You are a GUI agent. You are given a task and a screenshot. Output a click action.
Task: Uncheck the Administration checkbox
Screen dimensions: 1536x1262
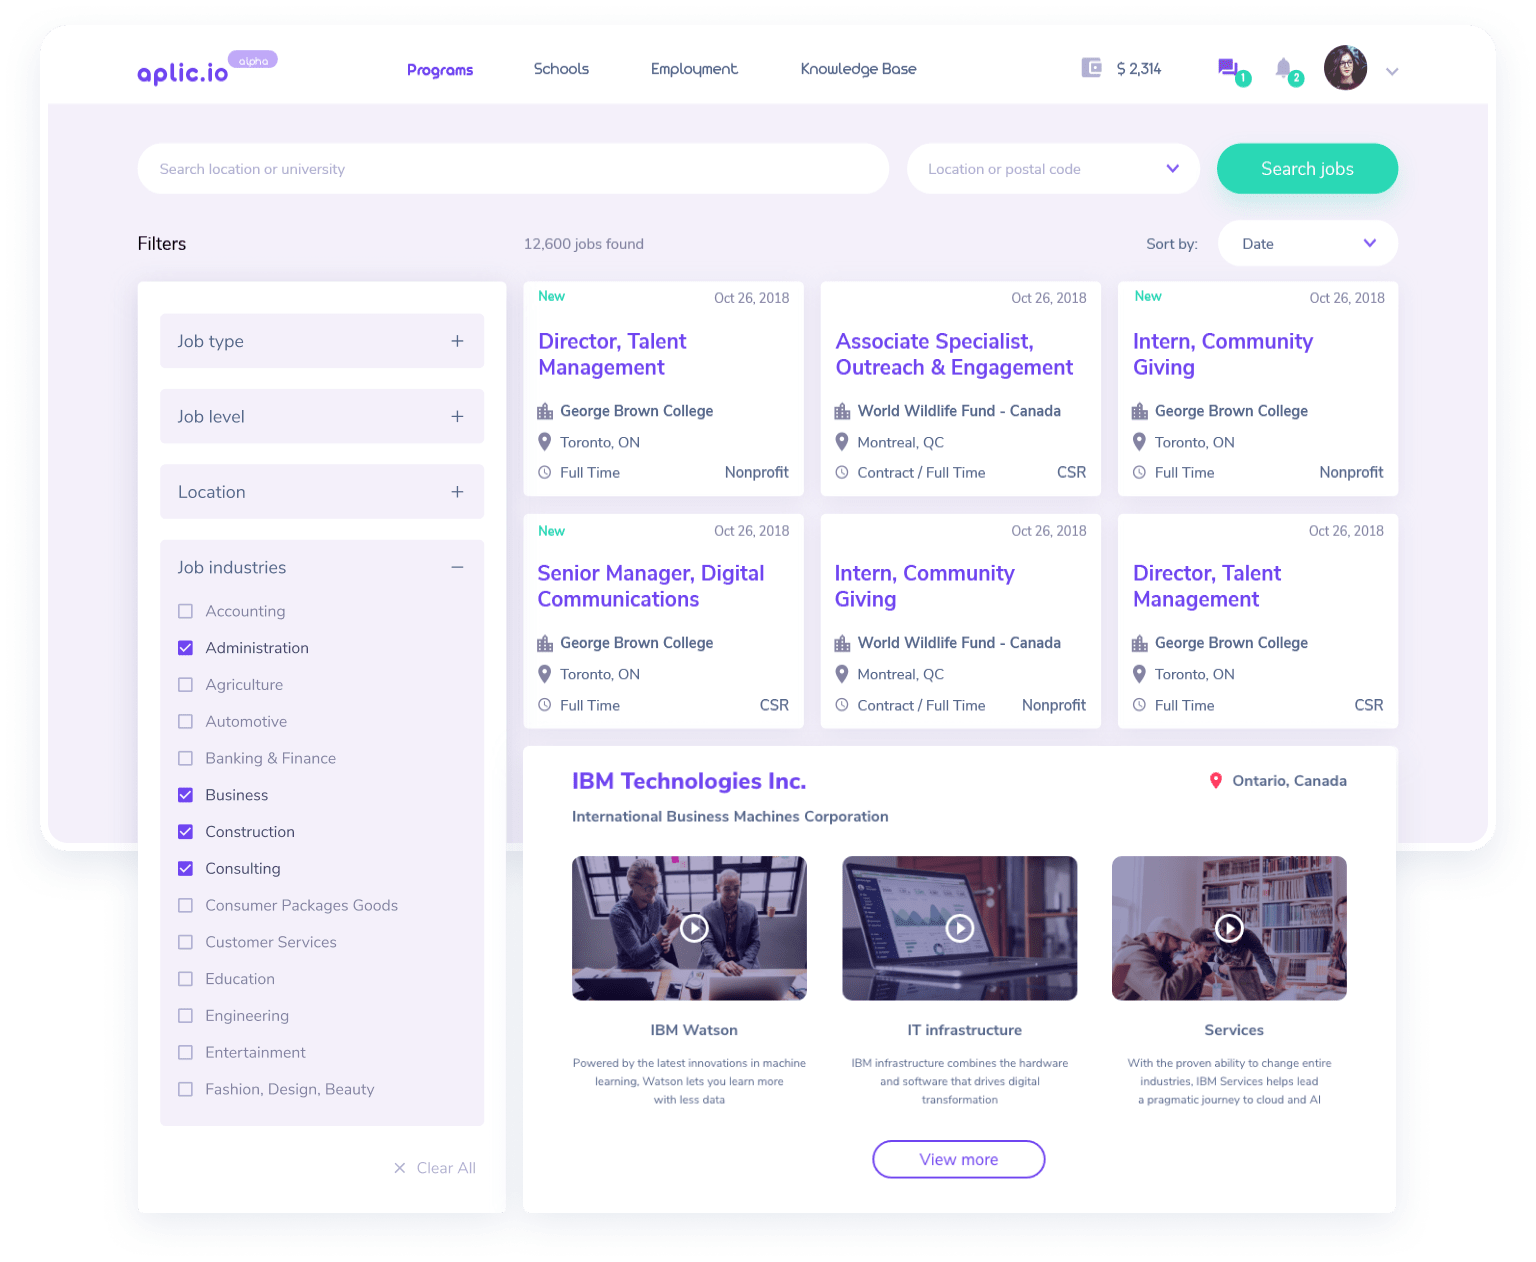coord(185,648)
